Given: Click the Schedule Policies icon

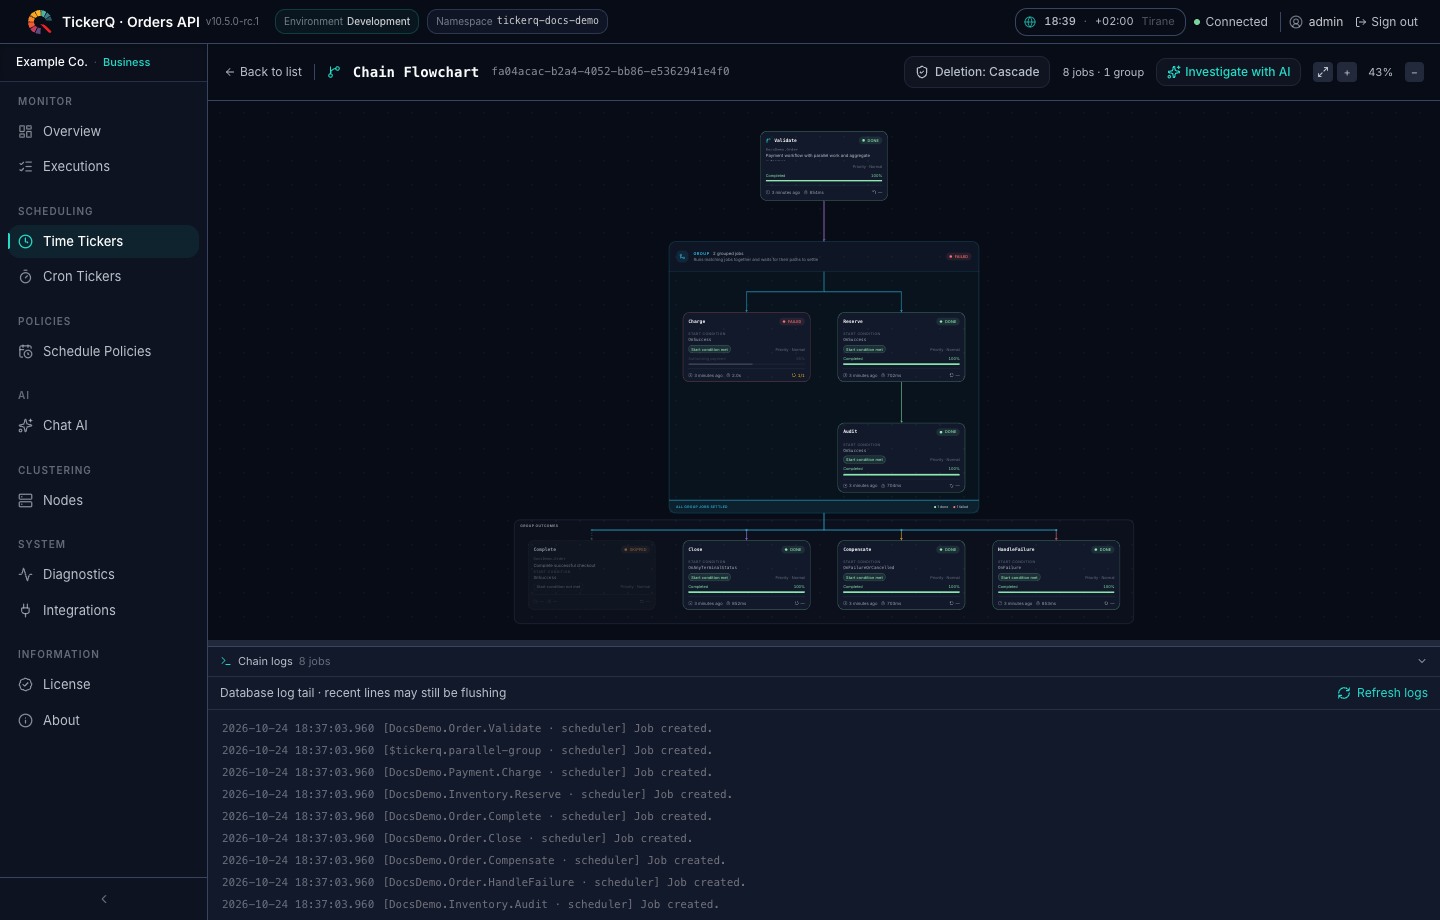Looking at the screenshot, I should tap(26, 351).
